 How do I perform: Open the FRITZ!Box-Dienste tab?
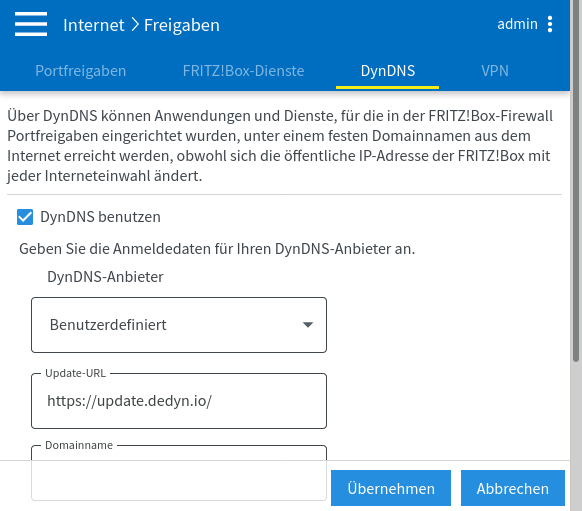tap(243, 71)
